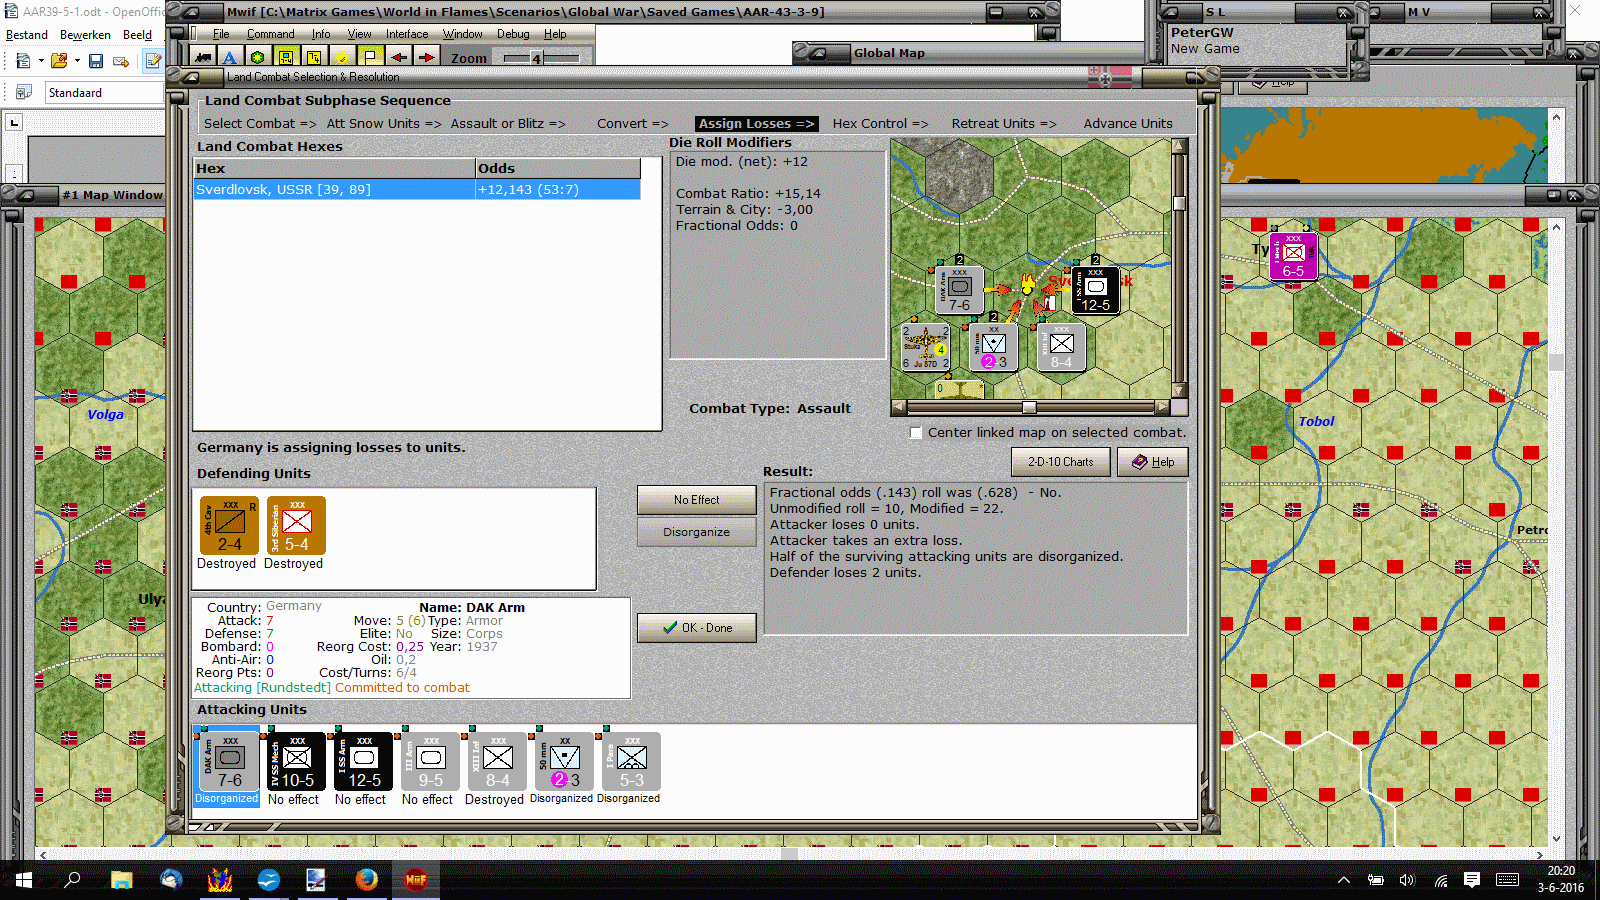Image resolution: width=1600 pixels, height=900 pixels.
Task: Click the white flag toolbar icon
Action: point(370,58)
